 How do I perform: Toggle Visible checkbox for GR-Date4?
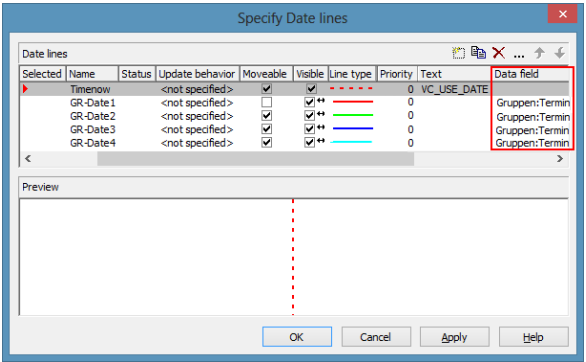pyautogui.click(x=309, y=143)
